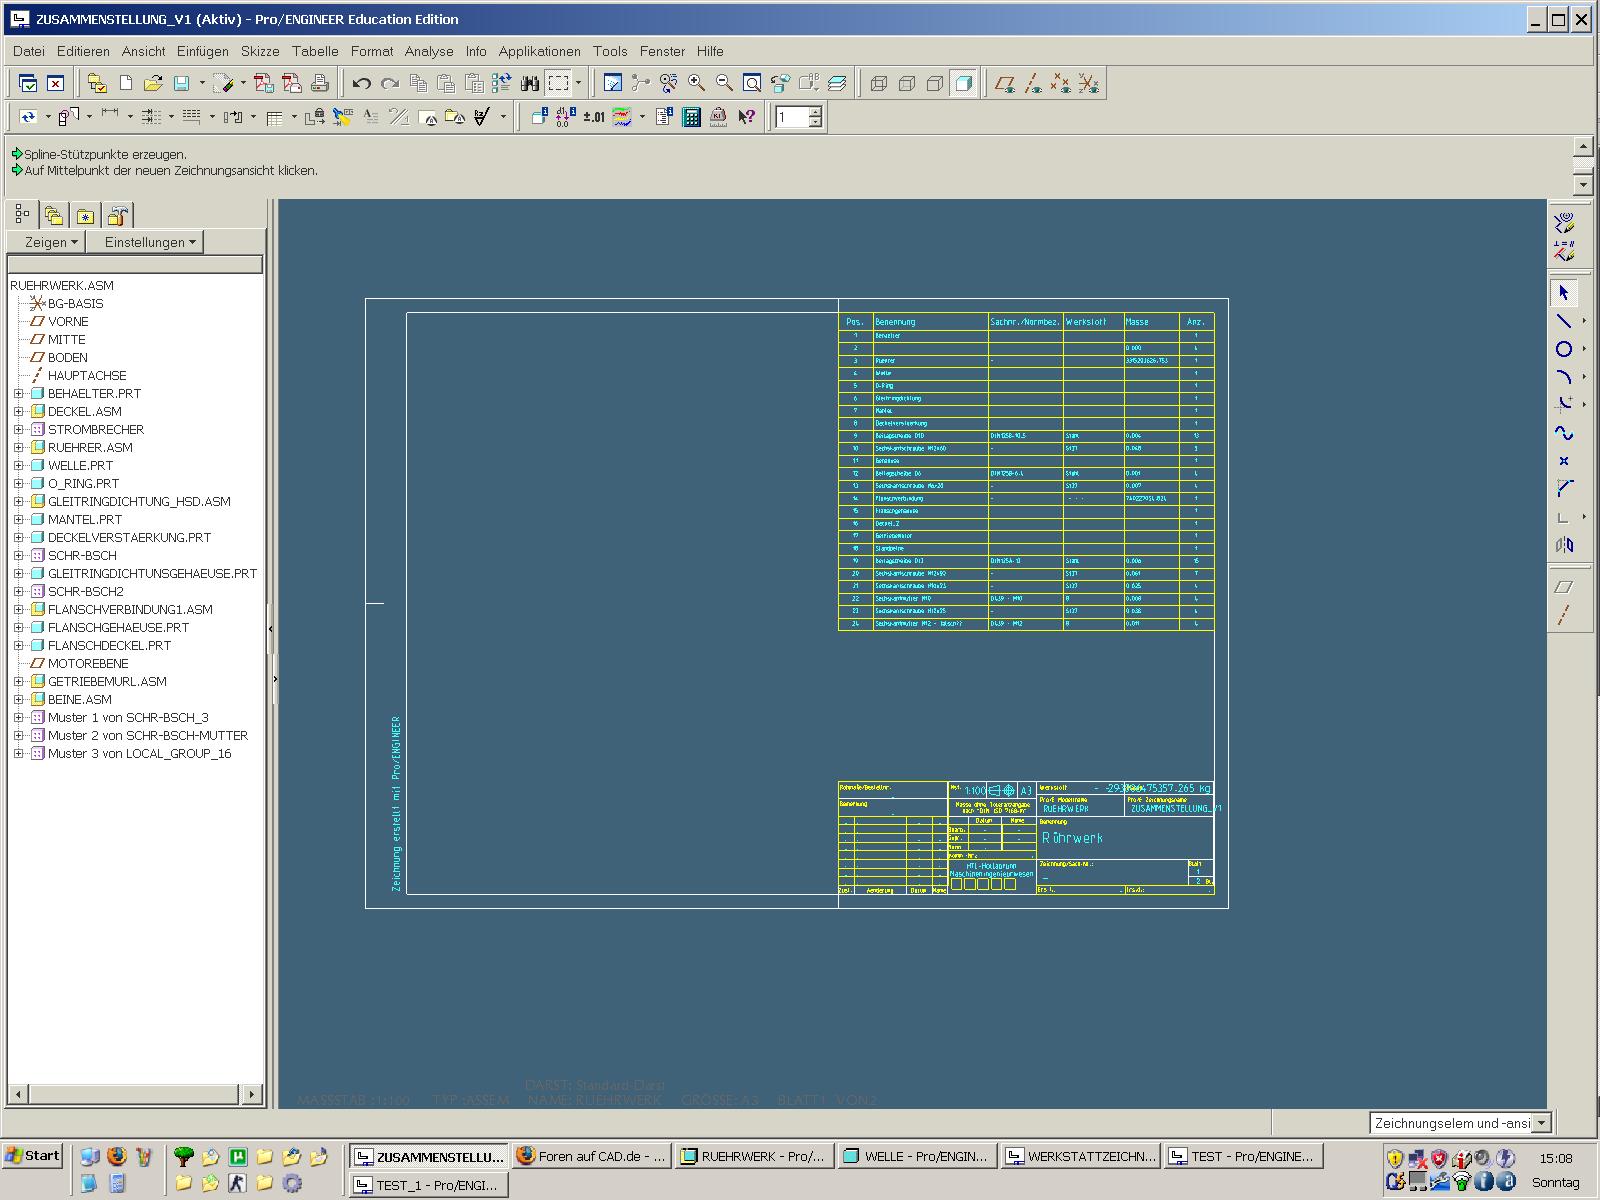
Task: Toggle the dashed selection box mode
Action: pos(557,83)
